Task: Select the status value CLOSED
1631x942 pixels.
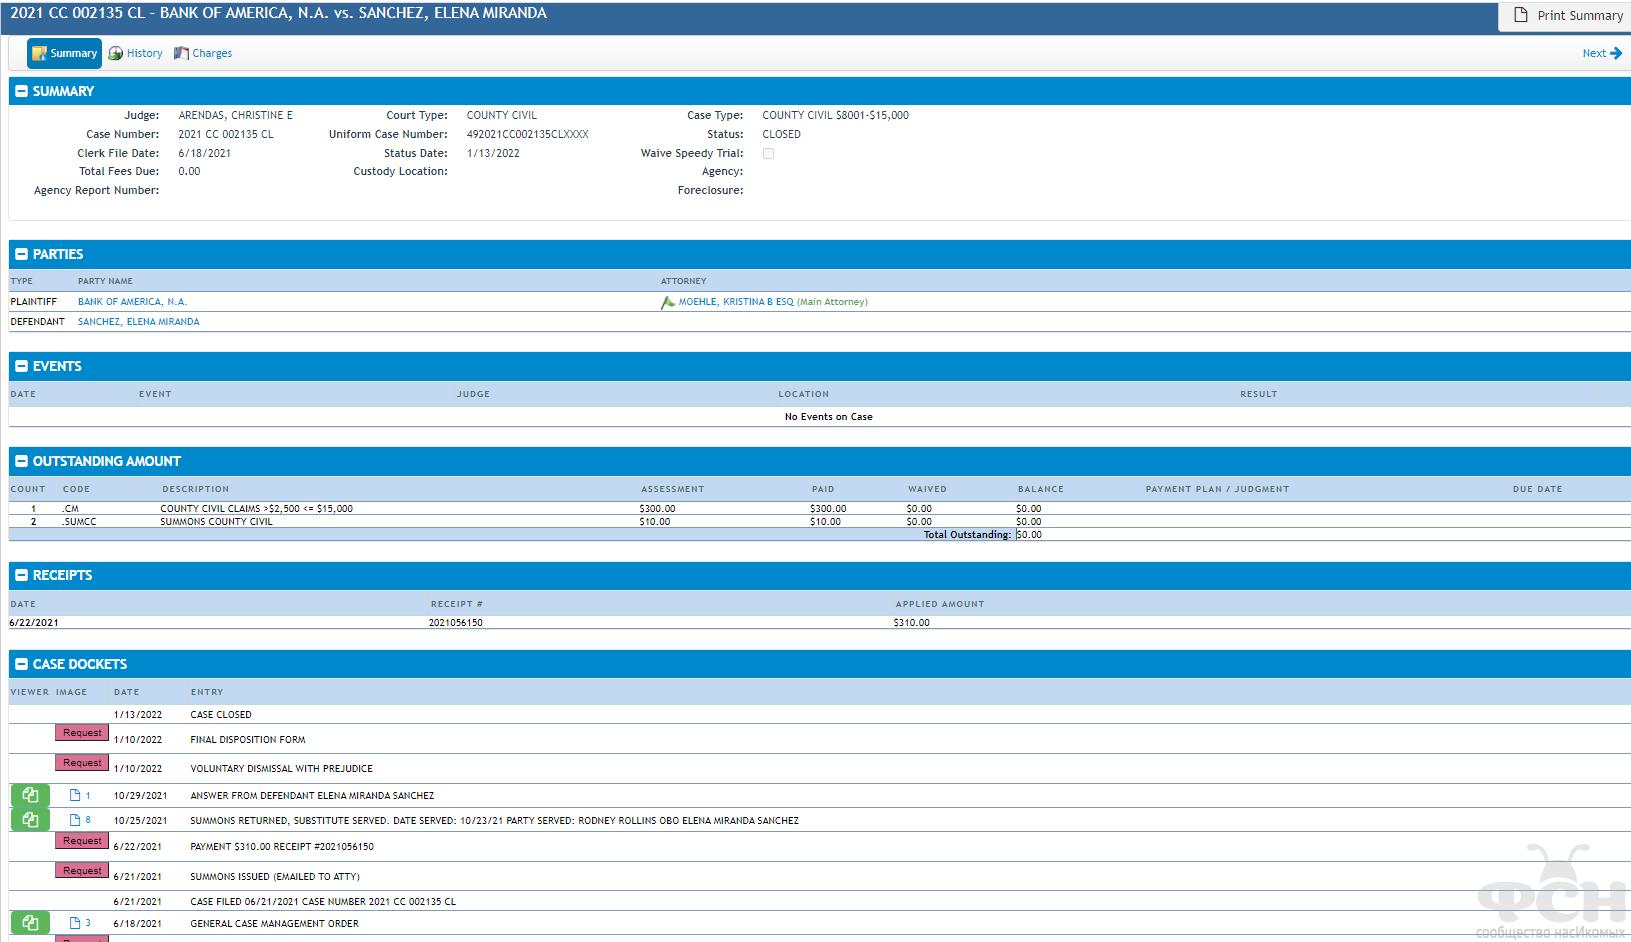Action: point(781,134)
